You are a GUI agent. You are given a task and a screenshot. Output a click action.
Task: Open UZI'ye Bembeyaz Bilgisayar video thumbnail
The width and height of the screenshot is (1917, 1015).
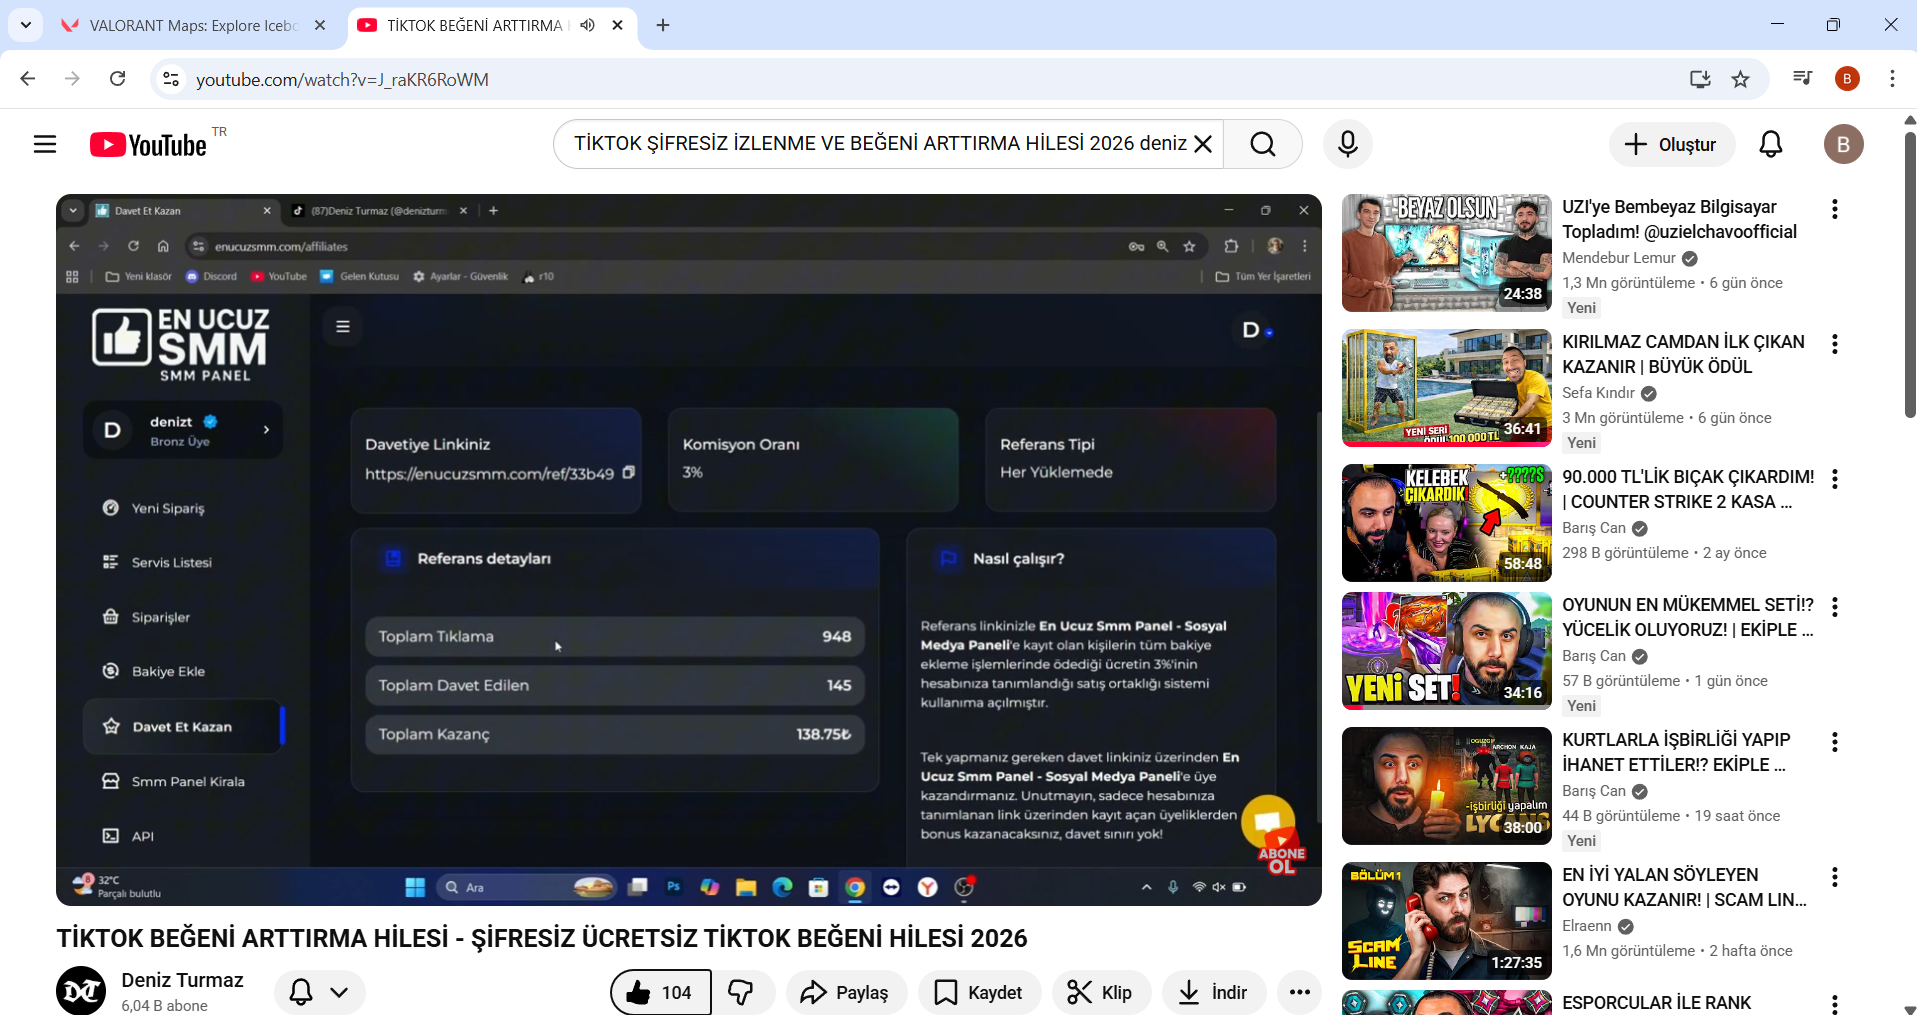pyautogui.click(x=1446, y=253)
